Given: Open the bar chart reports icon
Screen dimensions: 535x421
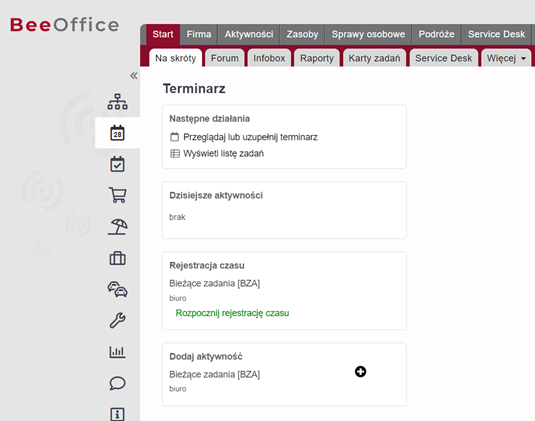Looking at the screenshot, I should pyautogui.click(x=117, y=352).
